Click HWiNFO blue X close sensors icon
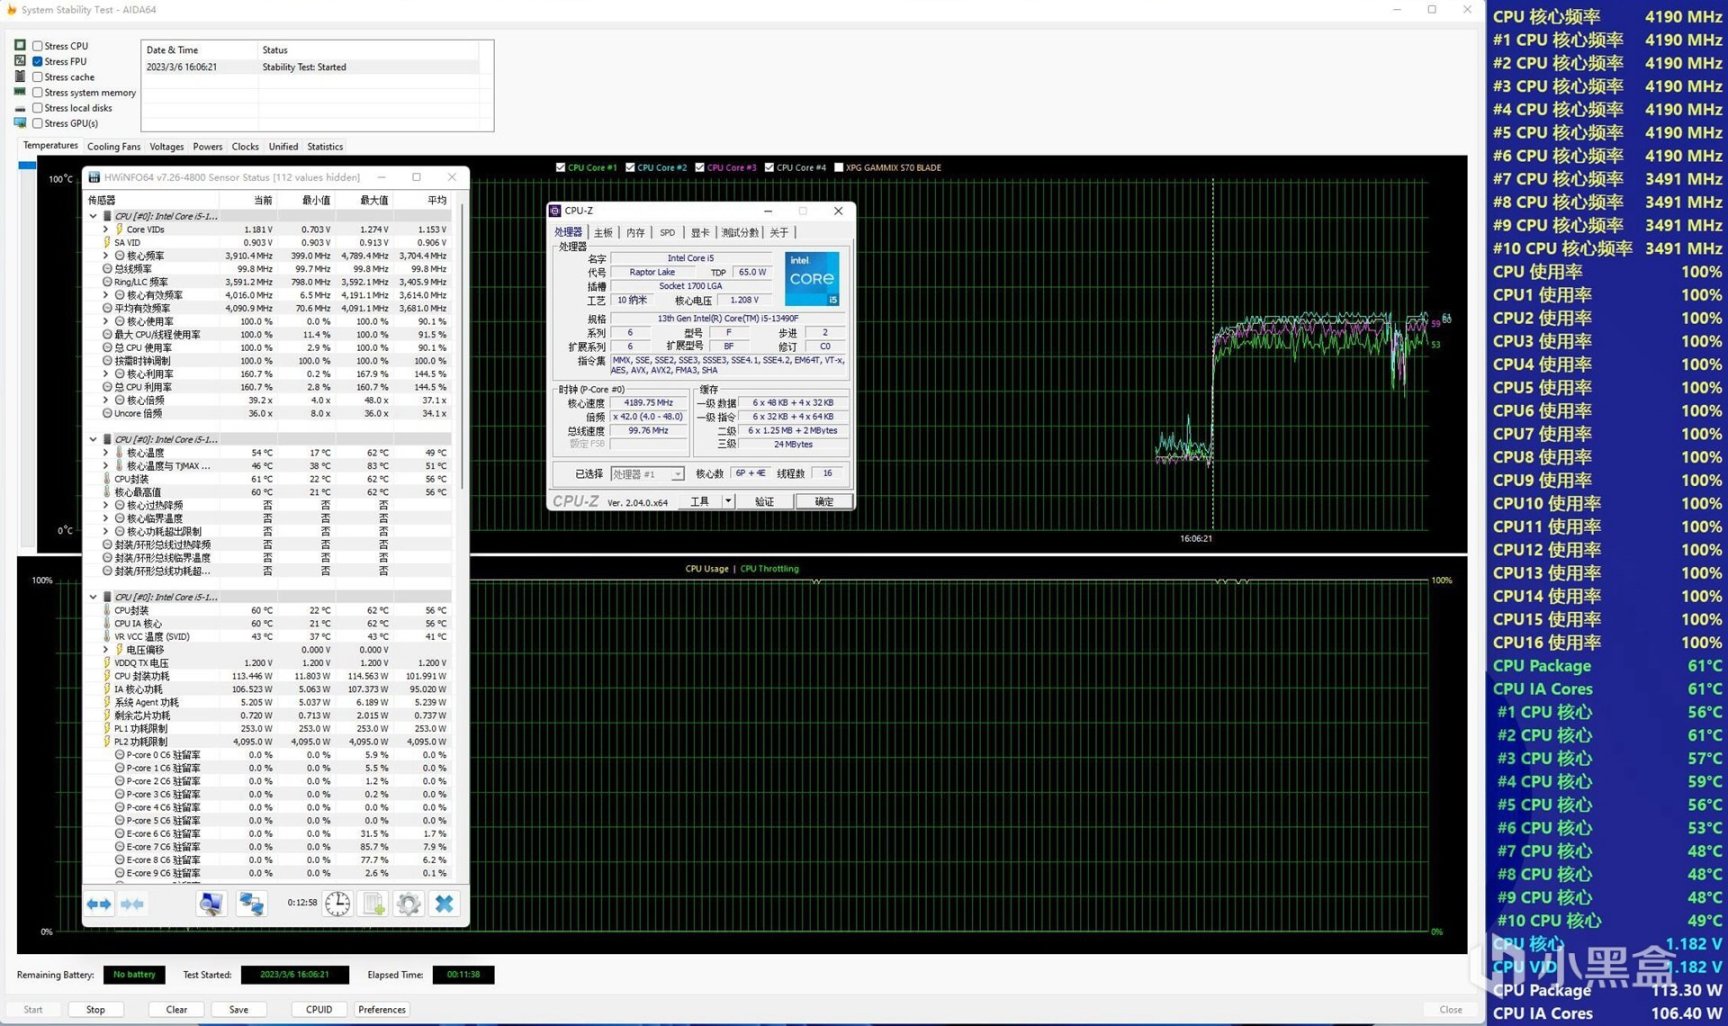This screenshot has width=1728, height=1026. [444, 904]
